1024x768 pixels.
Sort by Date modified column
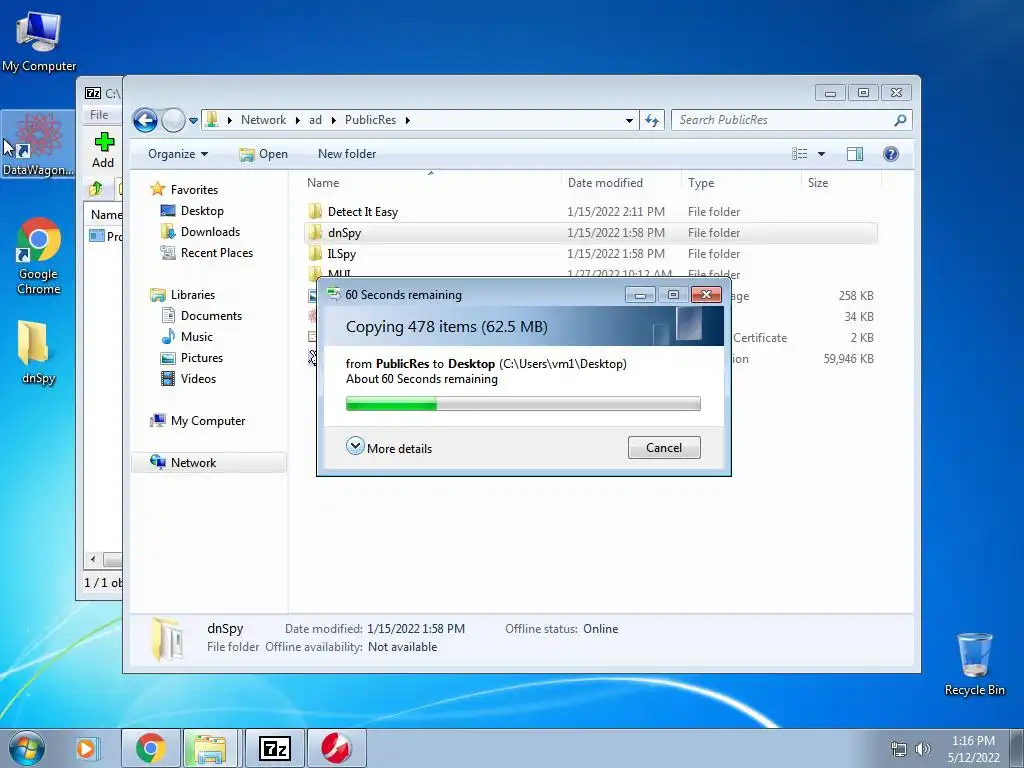620,183
